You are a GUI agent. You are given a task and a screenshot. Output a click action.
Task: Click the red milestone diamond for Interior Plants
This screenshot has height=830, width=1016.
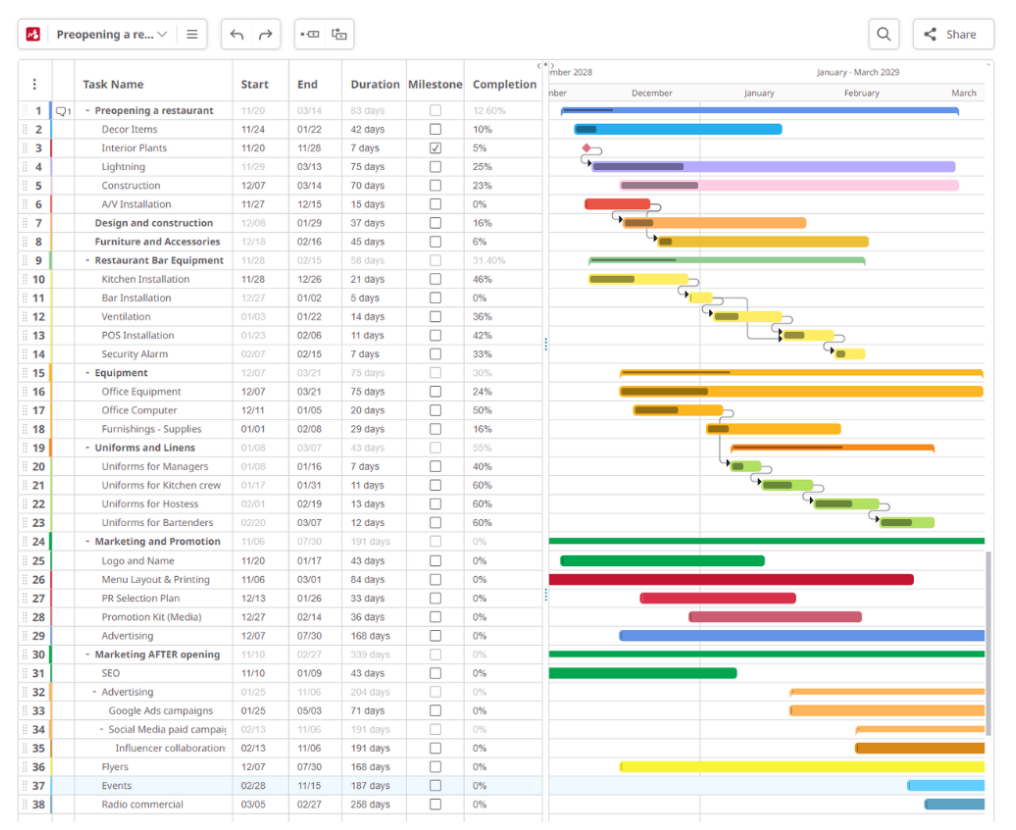587,147
